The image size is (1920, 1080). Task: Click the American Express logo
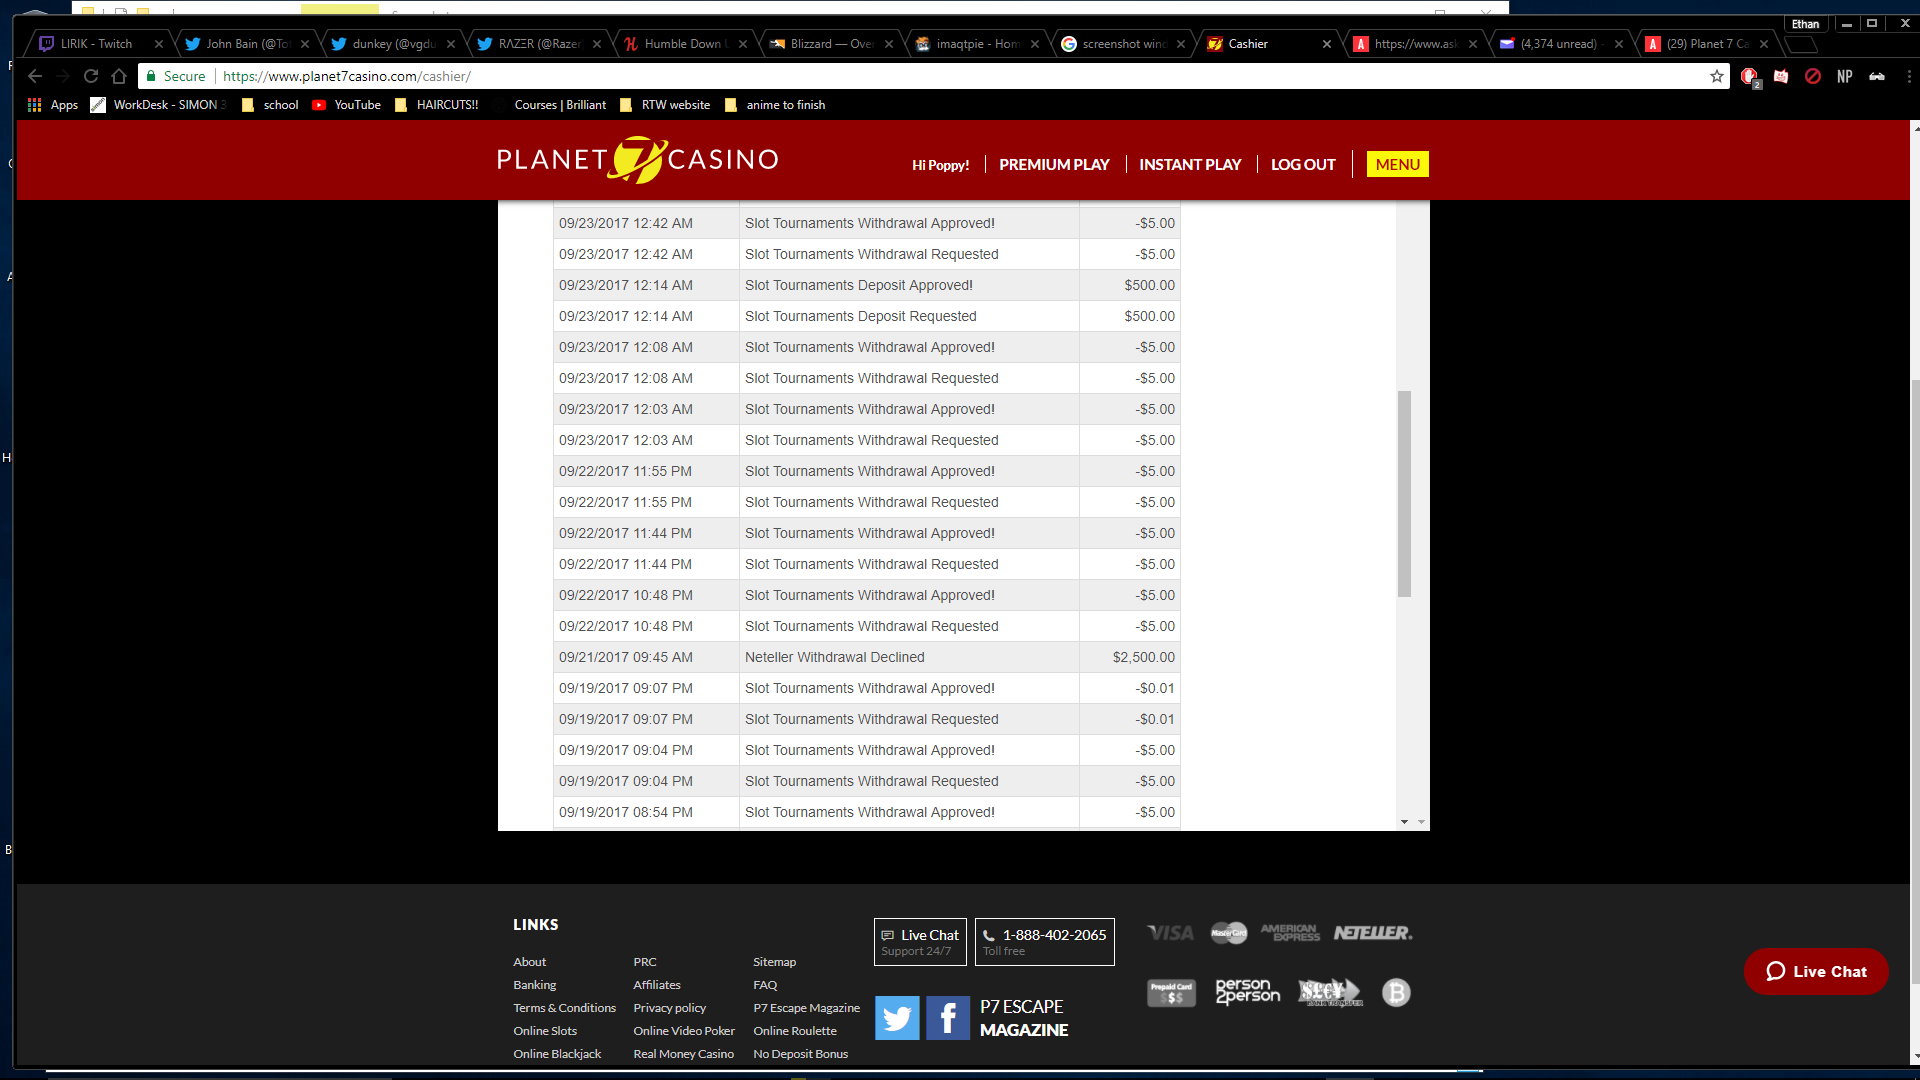click(1290, 933)
